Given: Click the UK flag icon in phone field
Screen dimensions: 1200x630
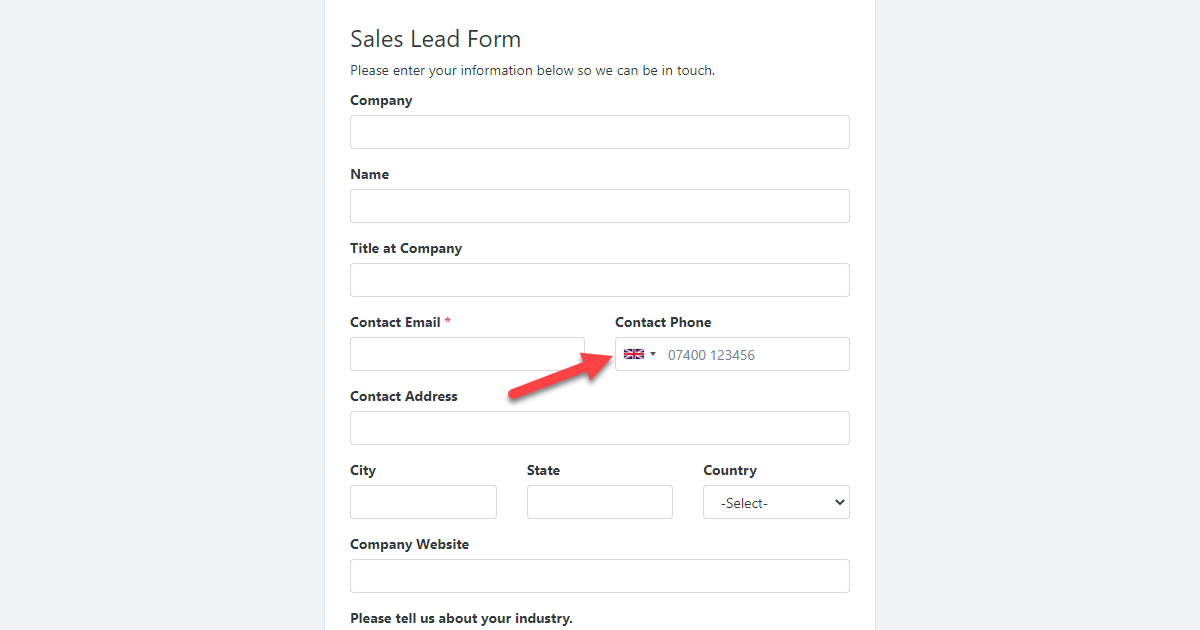Looking at the screenshot, I should (x=633, y=354).
